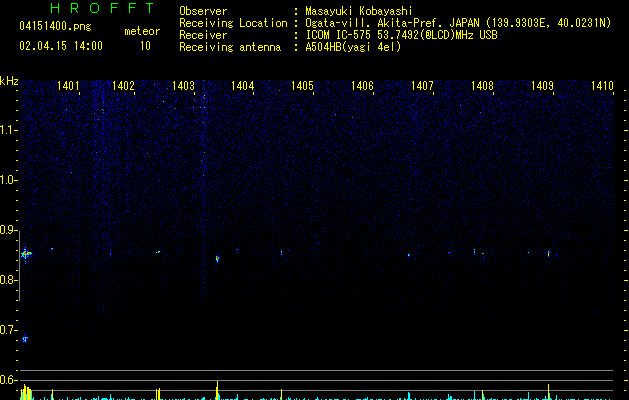Click the HROFFT title text
629x400 pixels.
point(103,8)
